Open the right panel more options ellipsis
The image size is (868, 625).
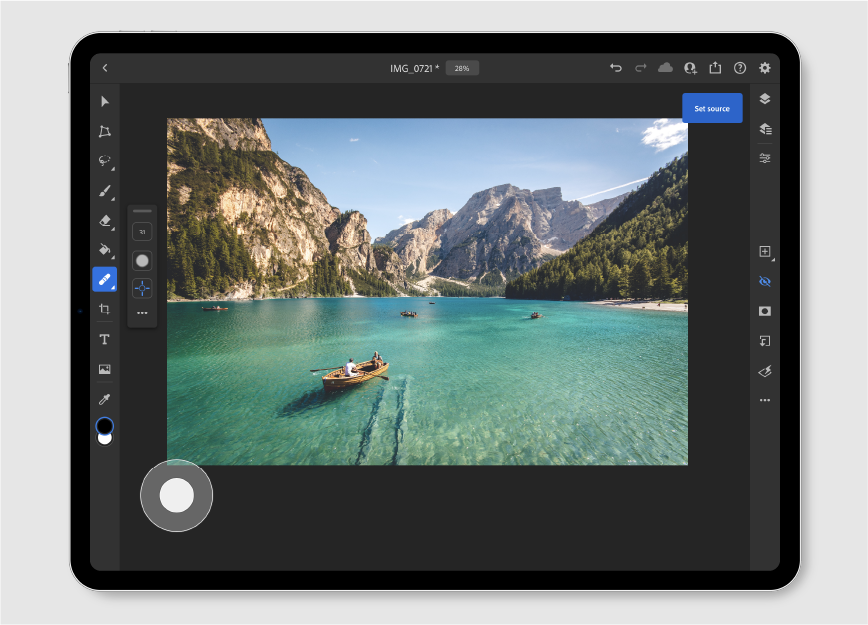(x=765, y=400)
